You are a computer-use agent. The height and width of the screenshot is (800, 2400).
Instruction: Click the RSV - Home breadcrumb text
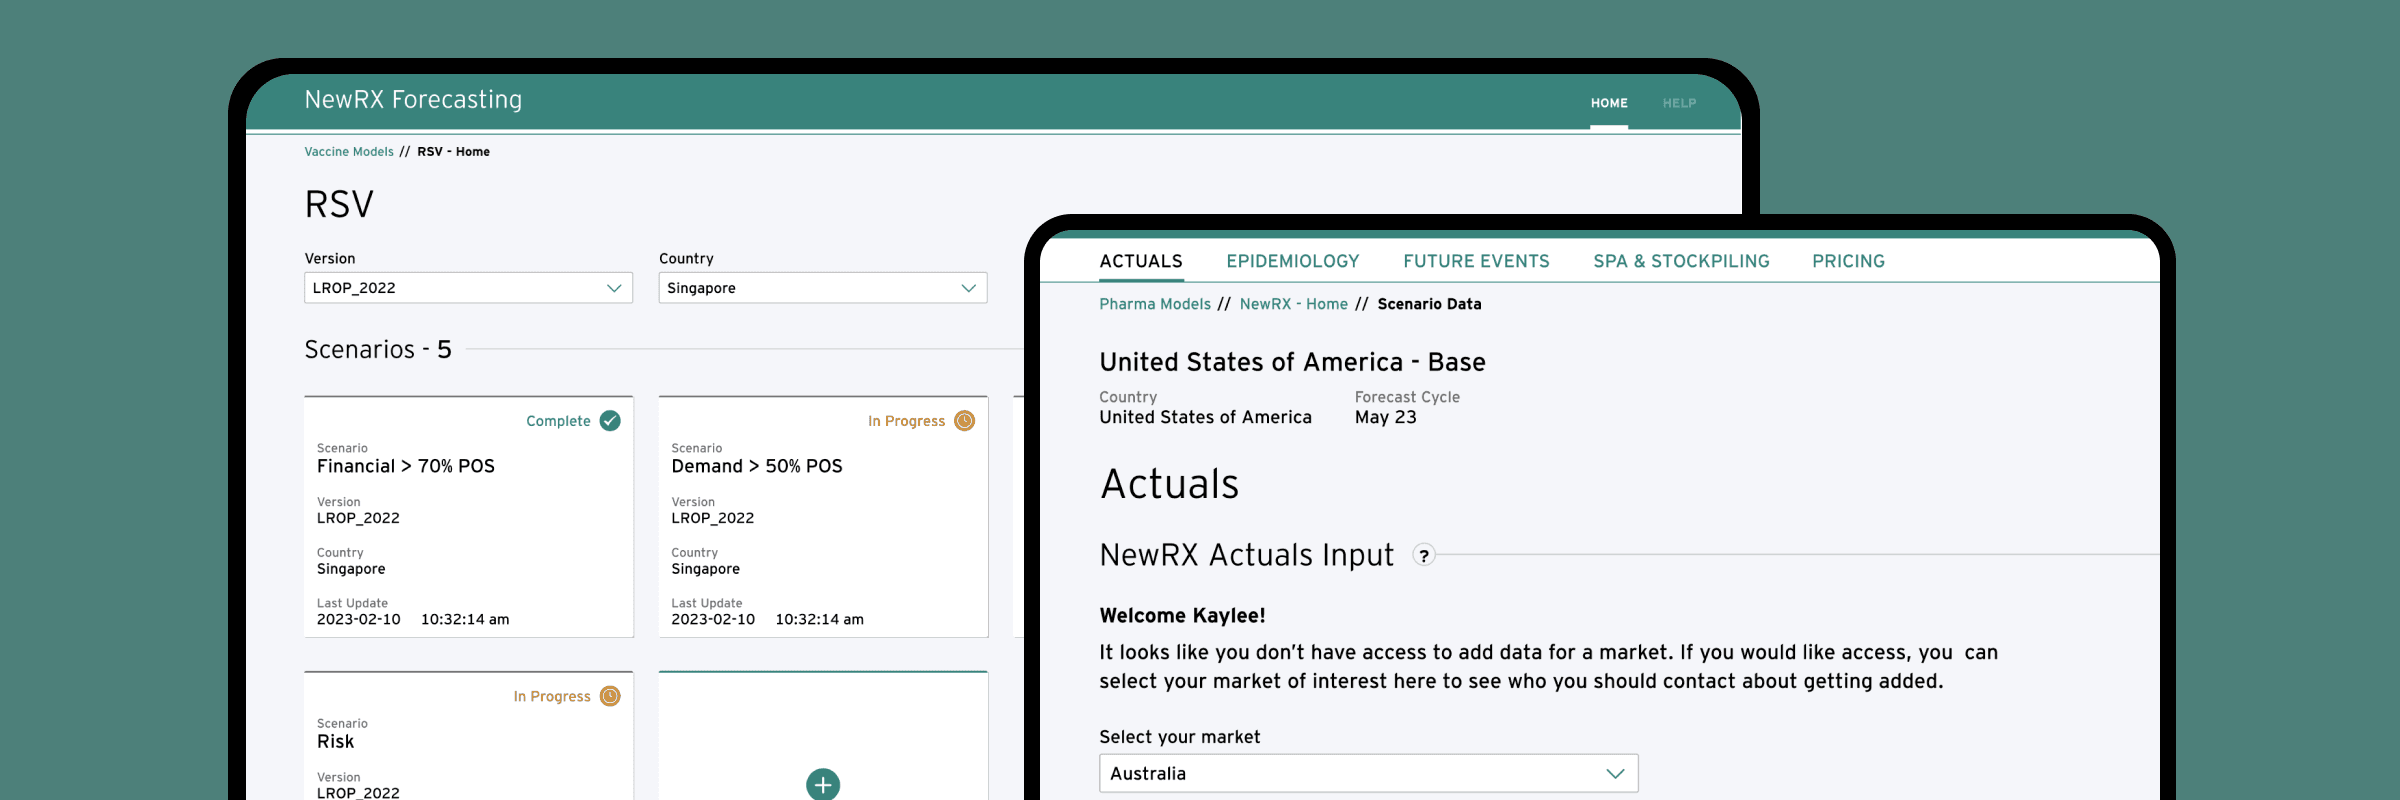click(x=453, y=152)
